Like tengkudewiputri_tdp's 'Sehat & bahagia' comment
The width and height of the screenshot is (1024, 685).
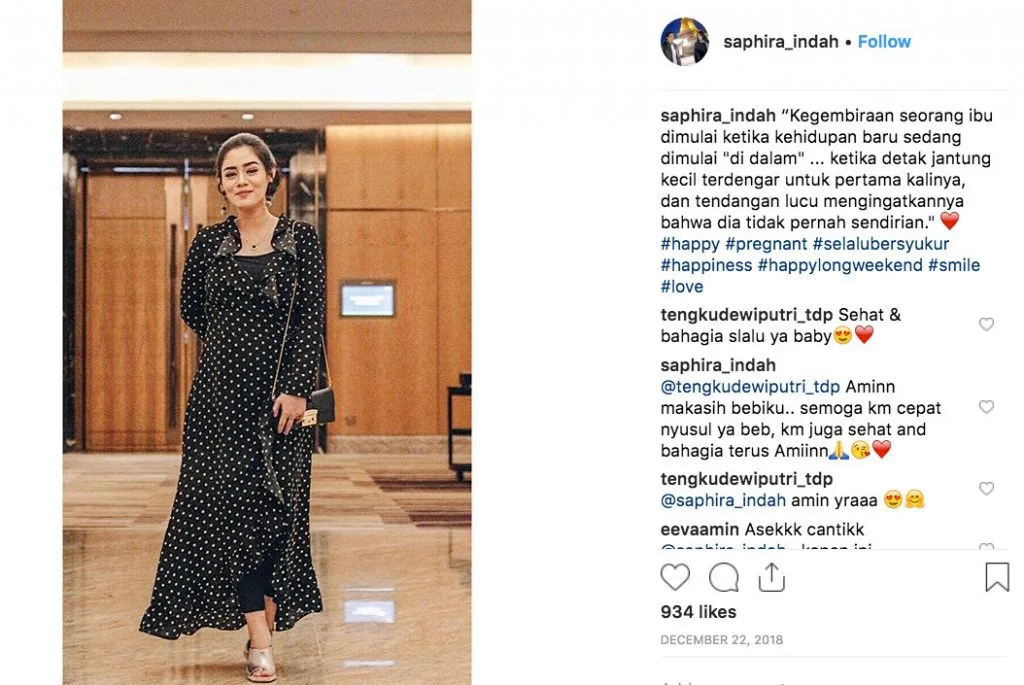pyautogui.click(x=986, y=325)
